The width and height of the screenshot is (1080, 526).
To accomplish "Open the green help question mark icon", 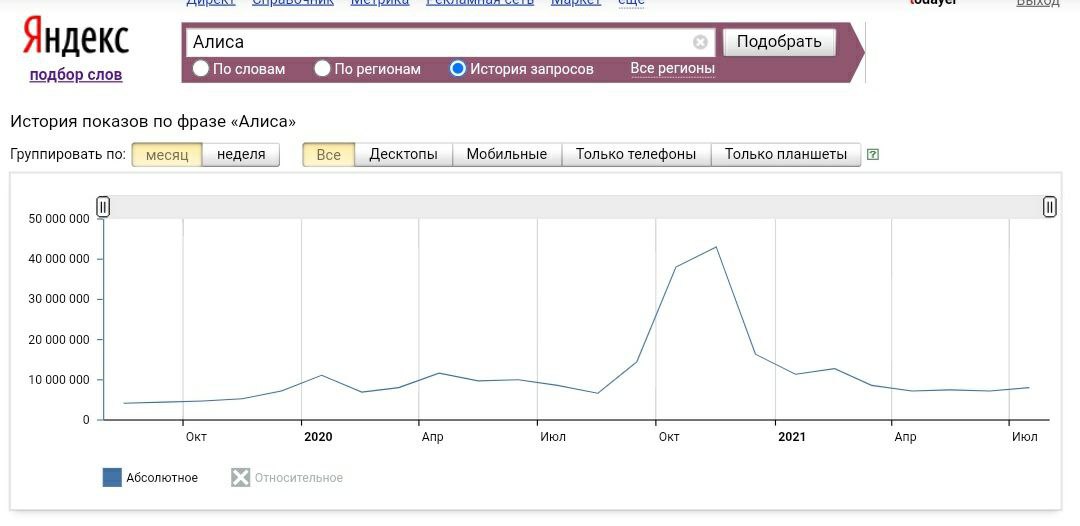I will (x=873, y=154).
